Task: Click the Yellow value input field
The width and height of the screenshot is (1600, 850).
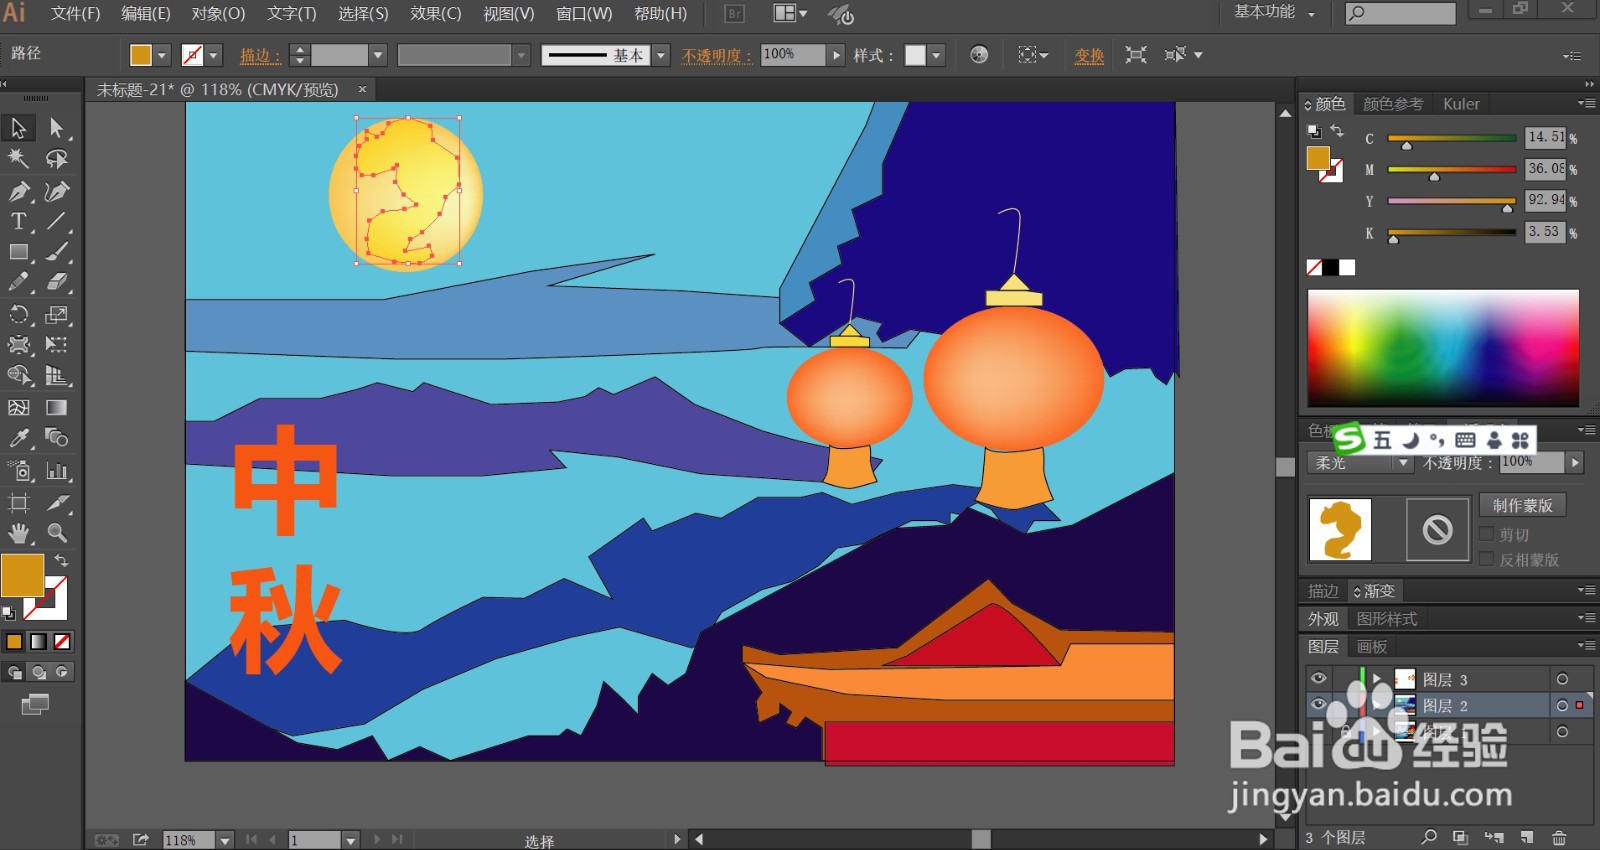Action: [x=1545, y=200]
